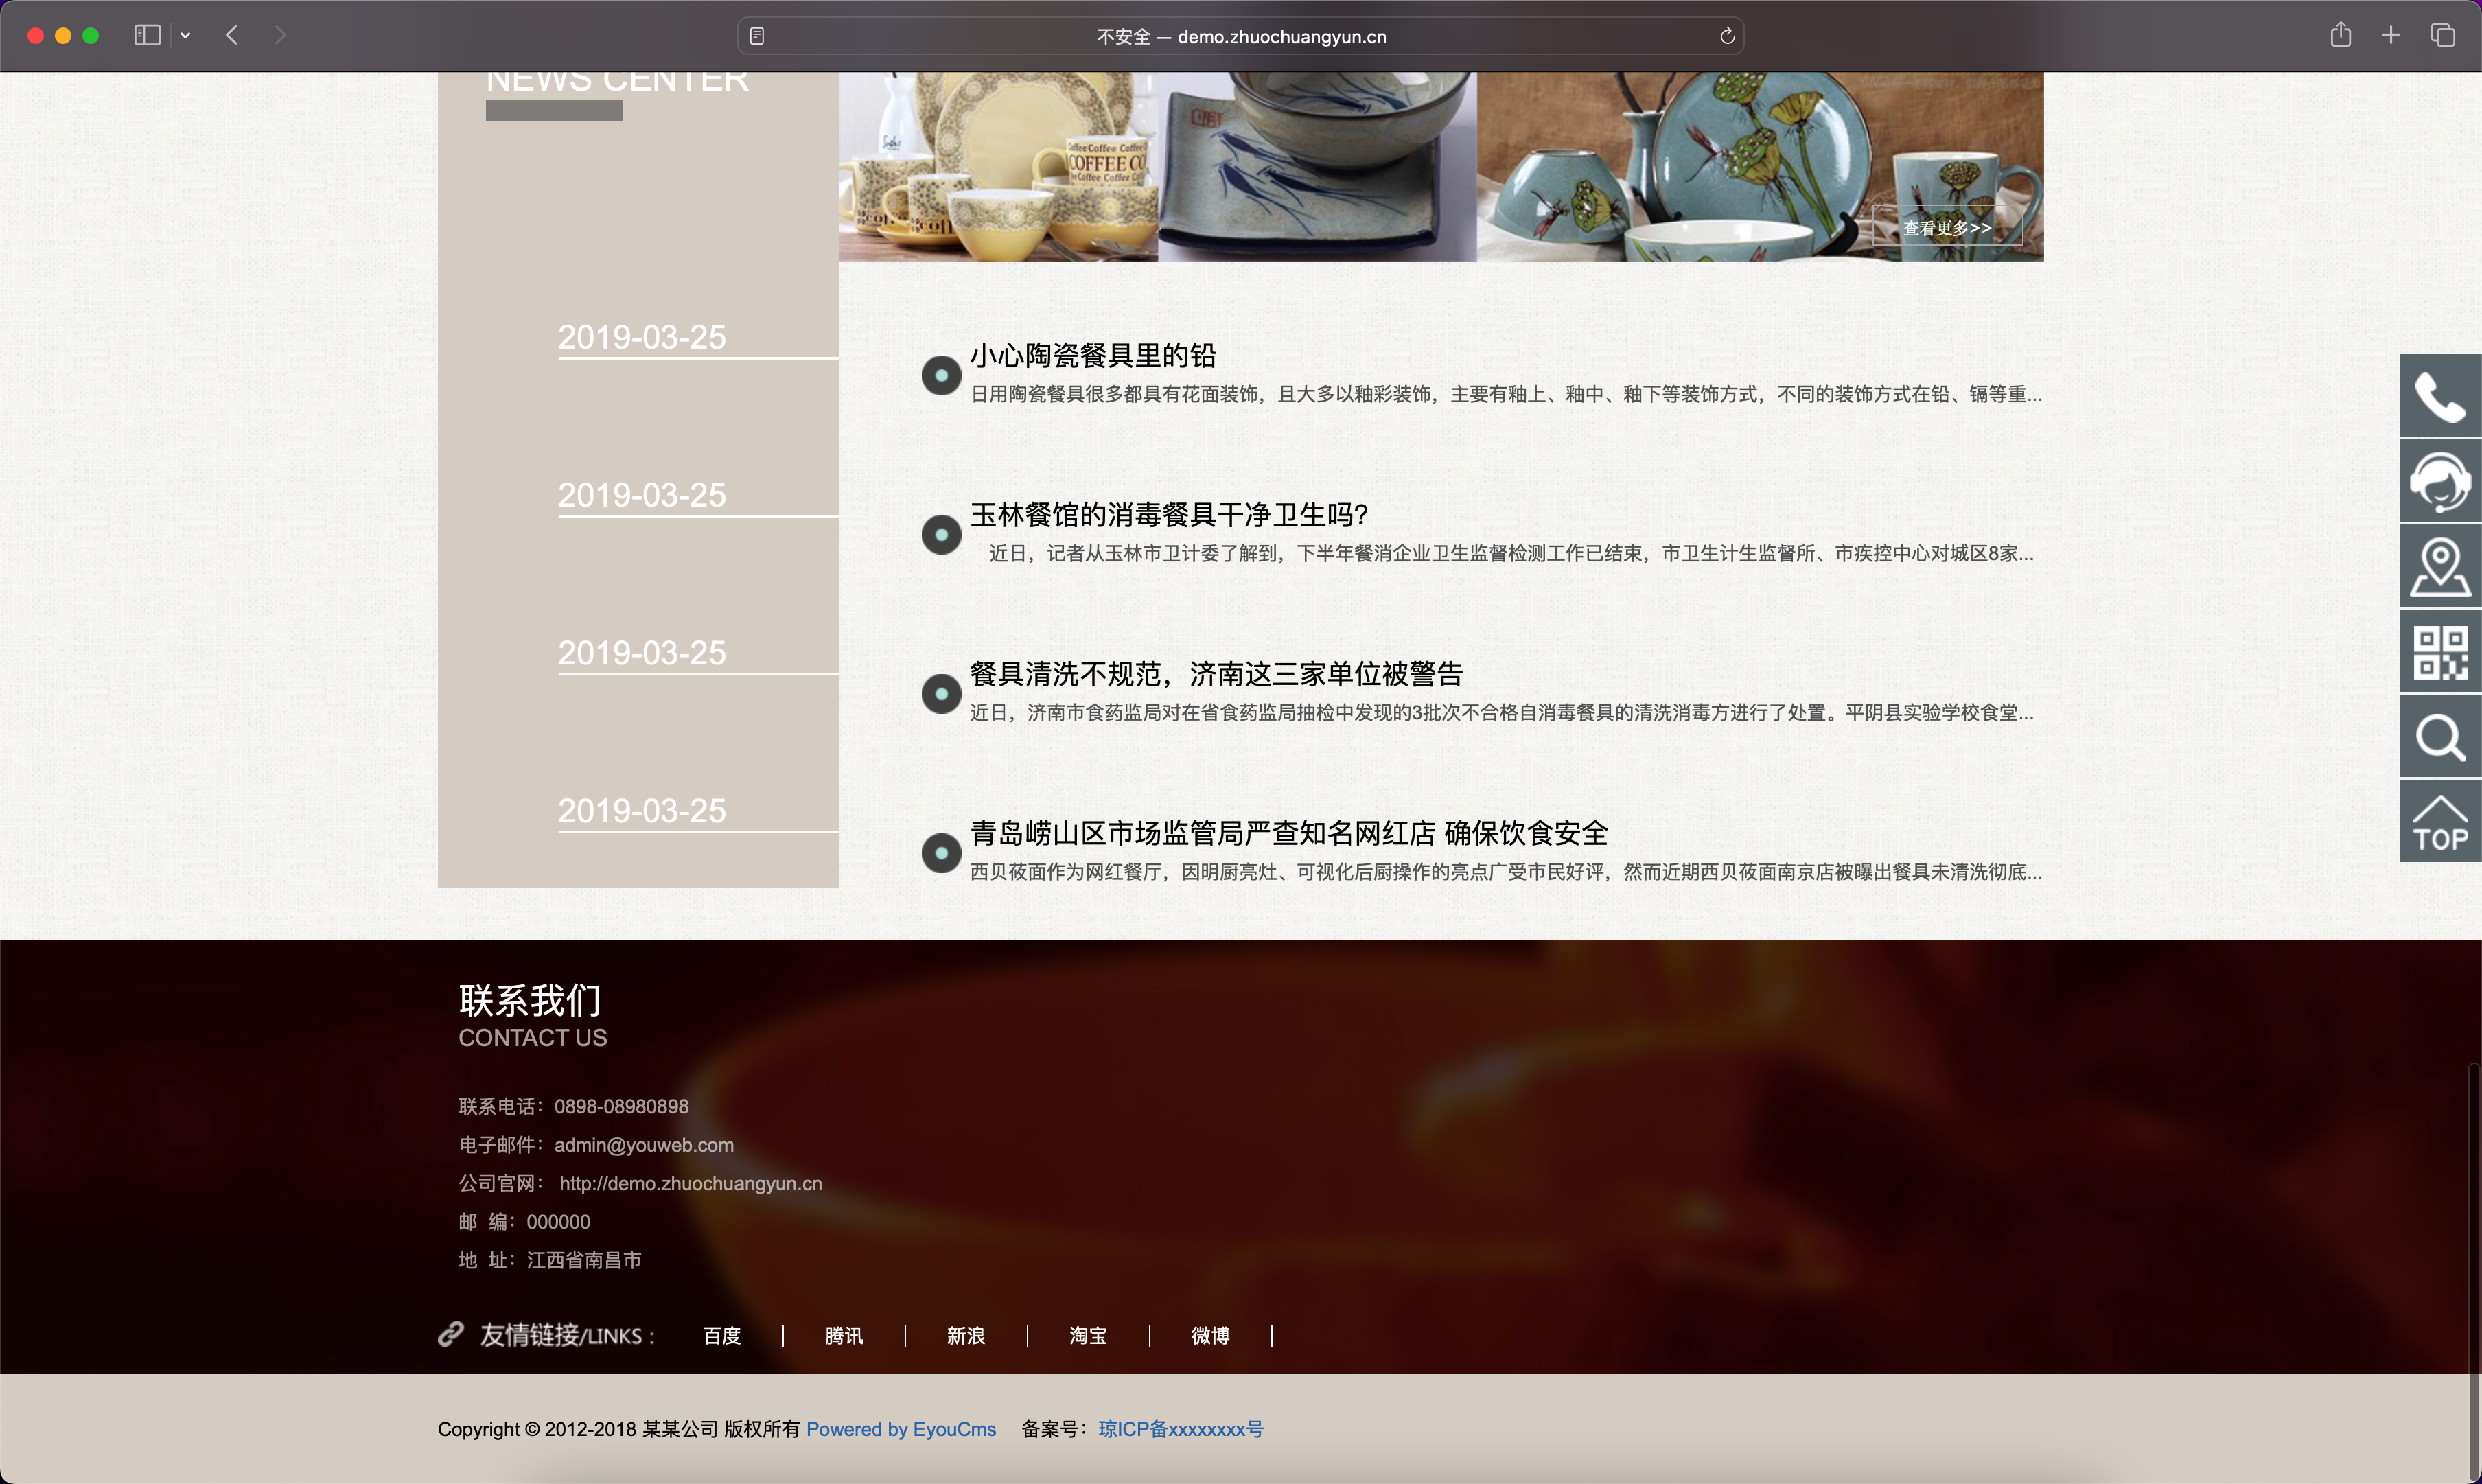The height and width of the screenshot is (1484, 2482).
Task: Click the address bar showing demo.zhuochuangyun.cn
Action: pos(1241,36)
